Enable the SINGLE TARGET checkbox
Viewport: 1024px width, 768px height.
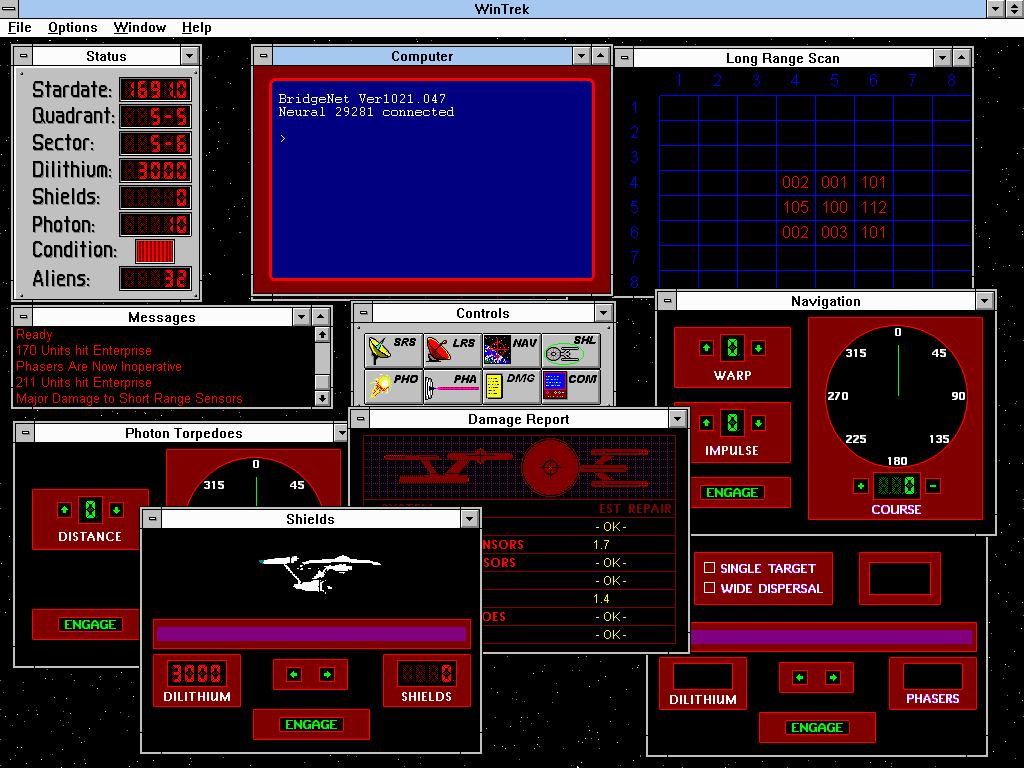[x=709, y=568]
